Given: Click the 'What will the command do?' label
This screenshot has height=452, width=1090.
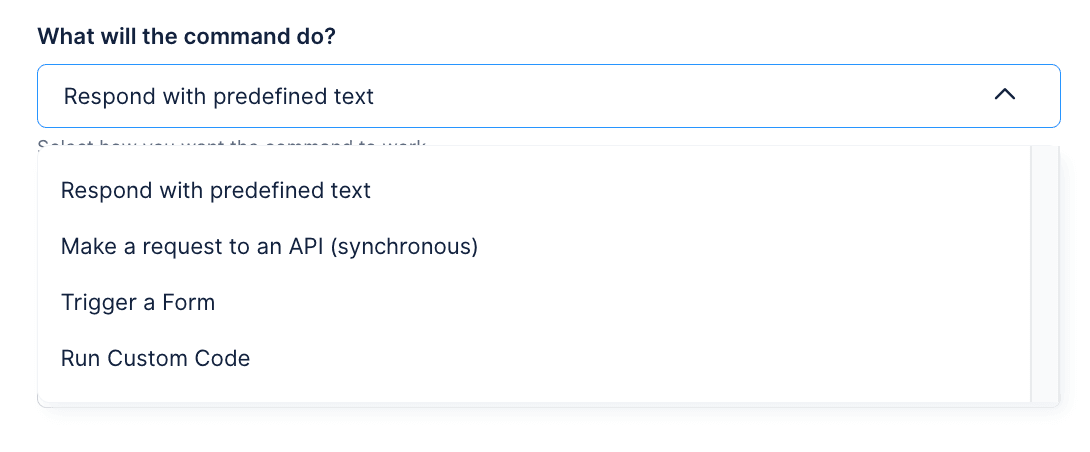Looking at the screenshot, I should point(186,36).
